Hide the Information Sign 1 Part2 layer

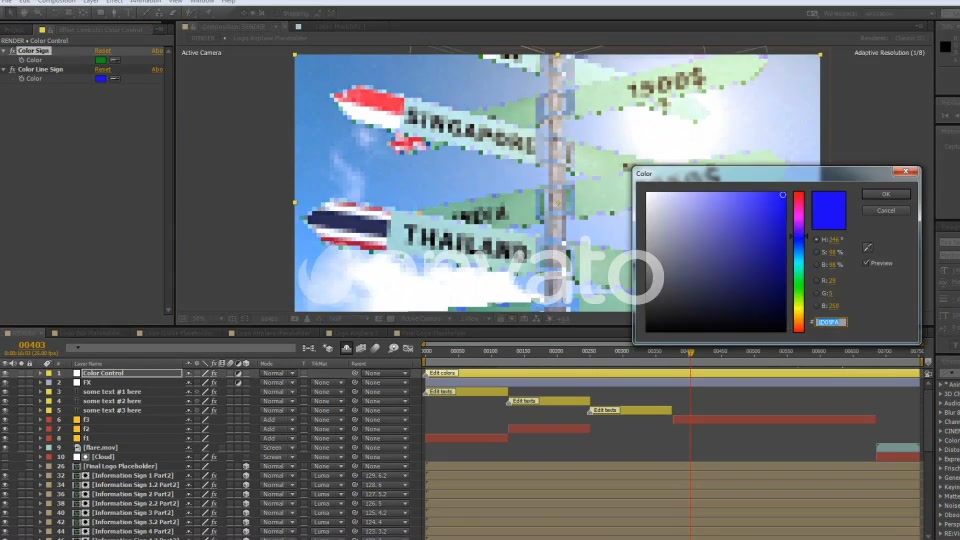[5, 476]
